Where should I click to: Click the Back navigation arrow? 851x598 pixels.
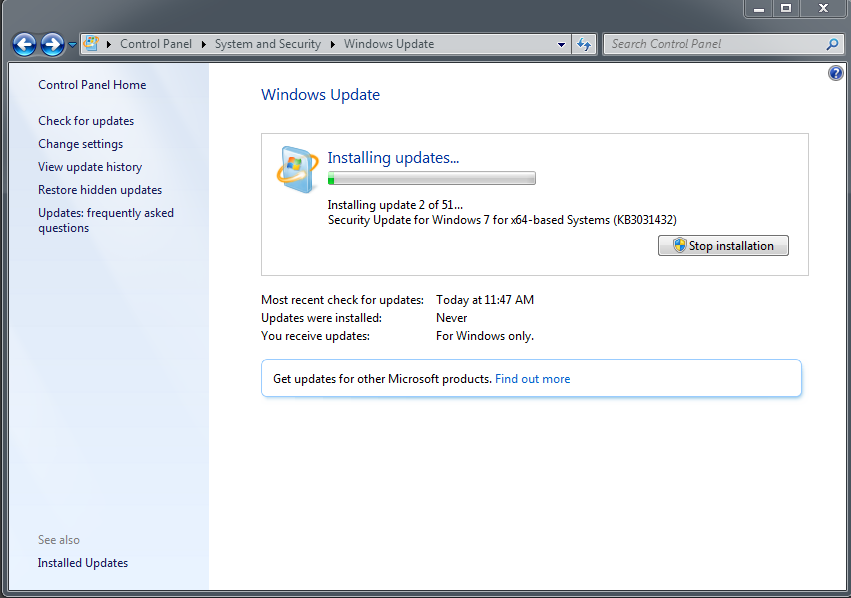(24, 44)
